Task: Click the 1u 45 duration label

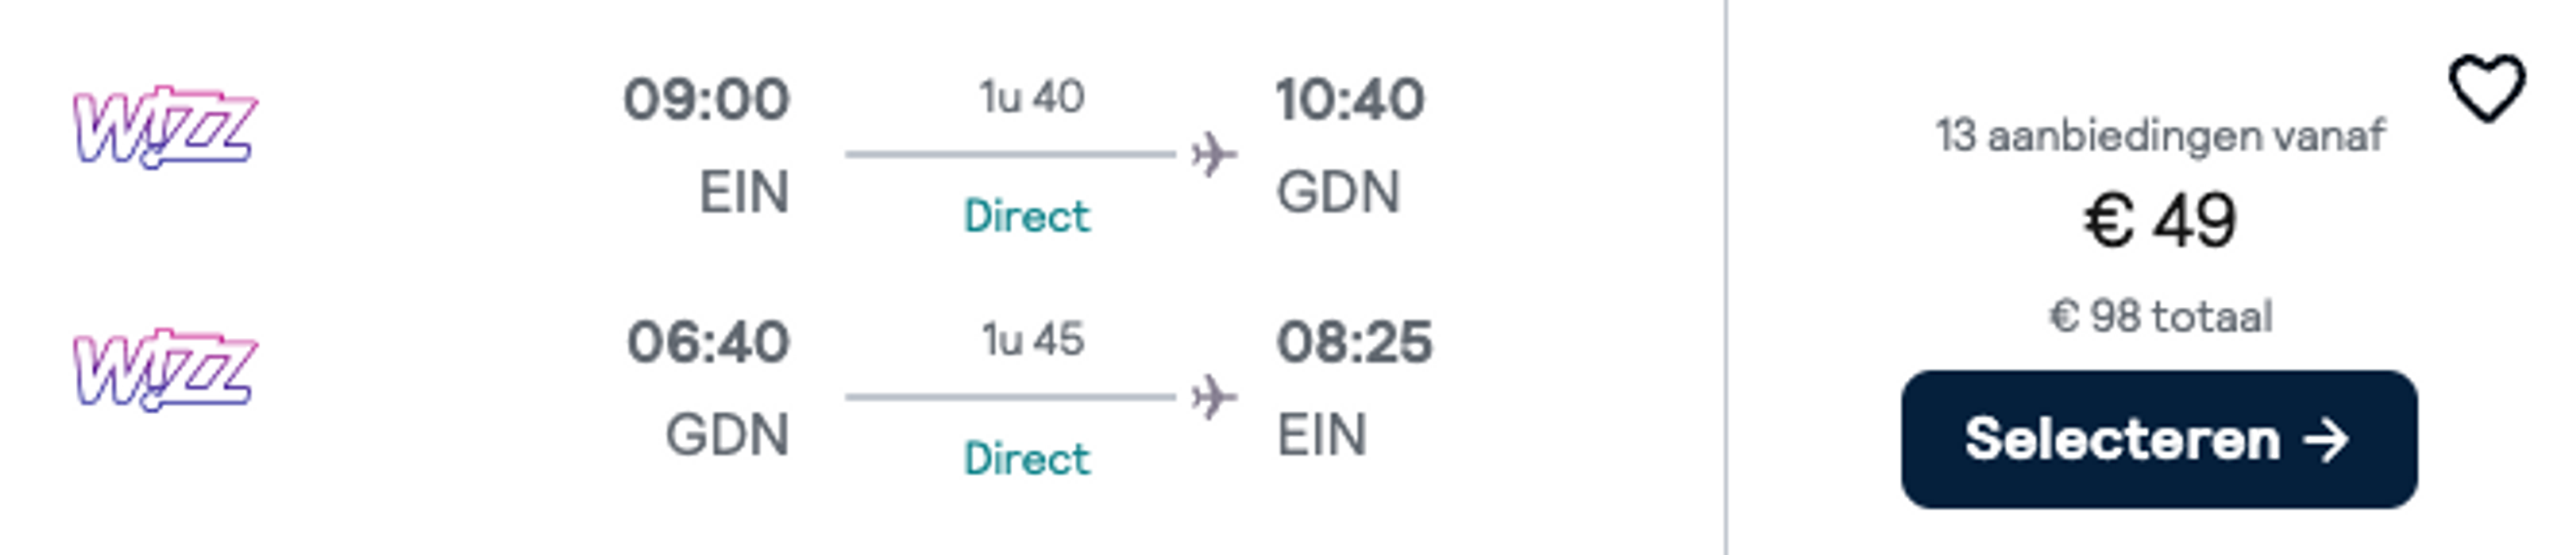Action: [1032, 340]
